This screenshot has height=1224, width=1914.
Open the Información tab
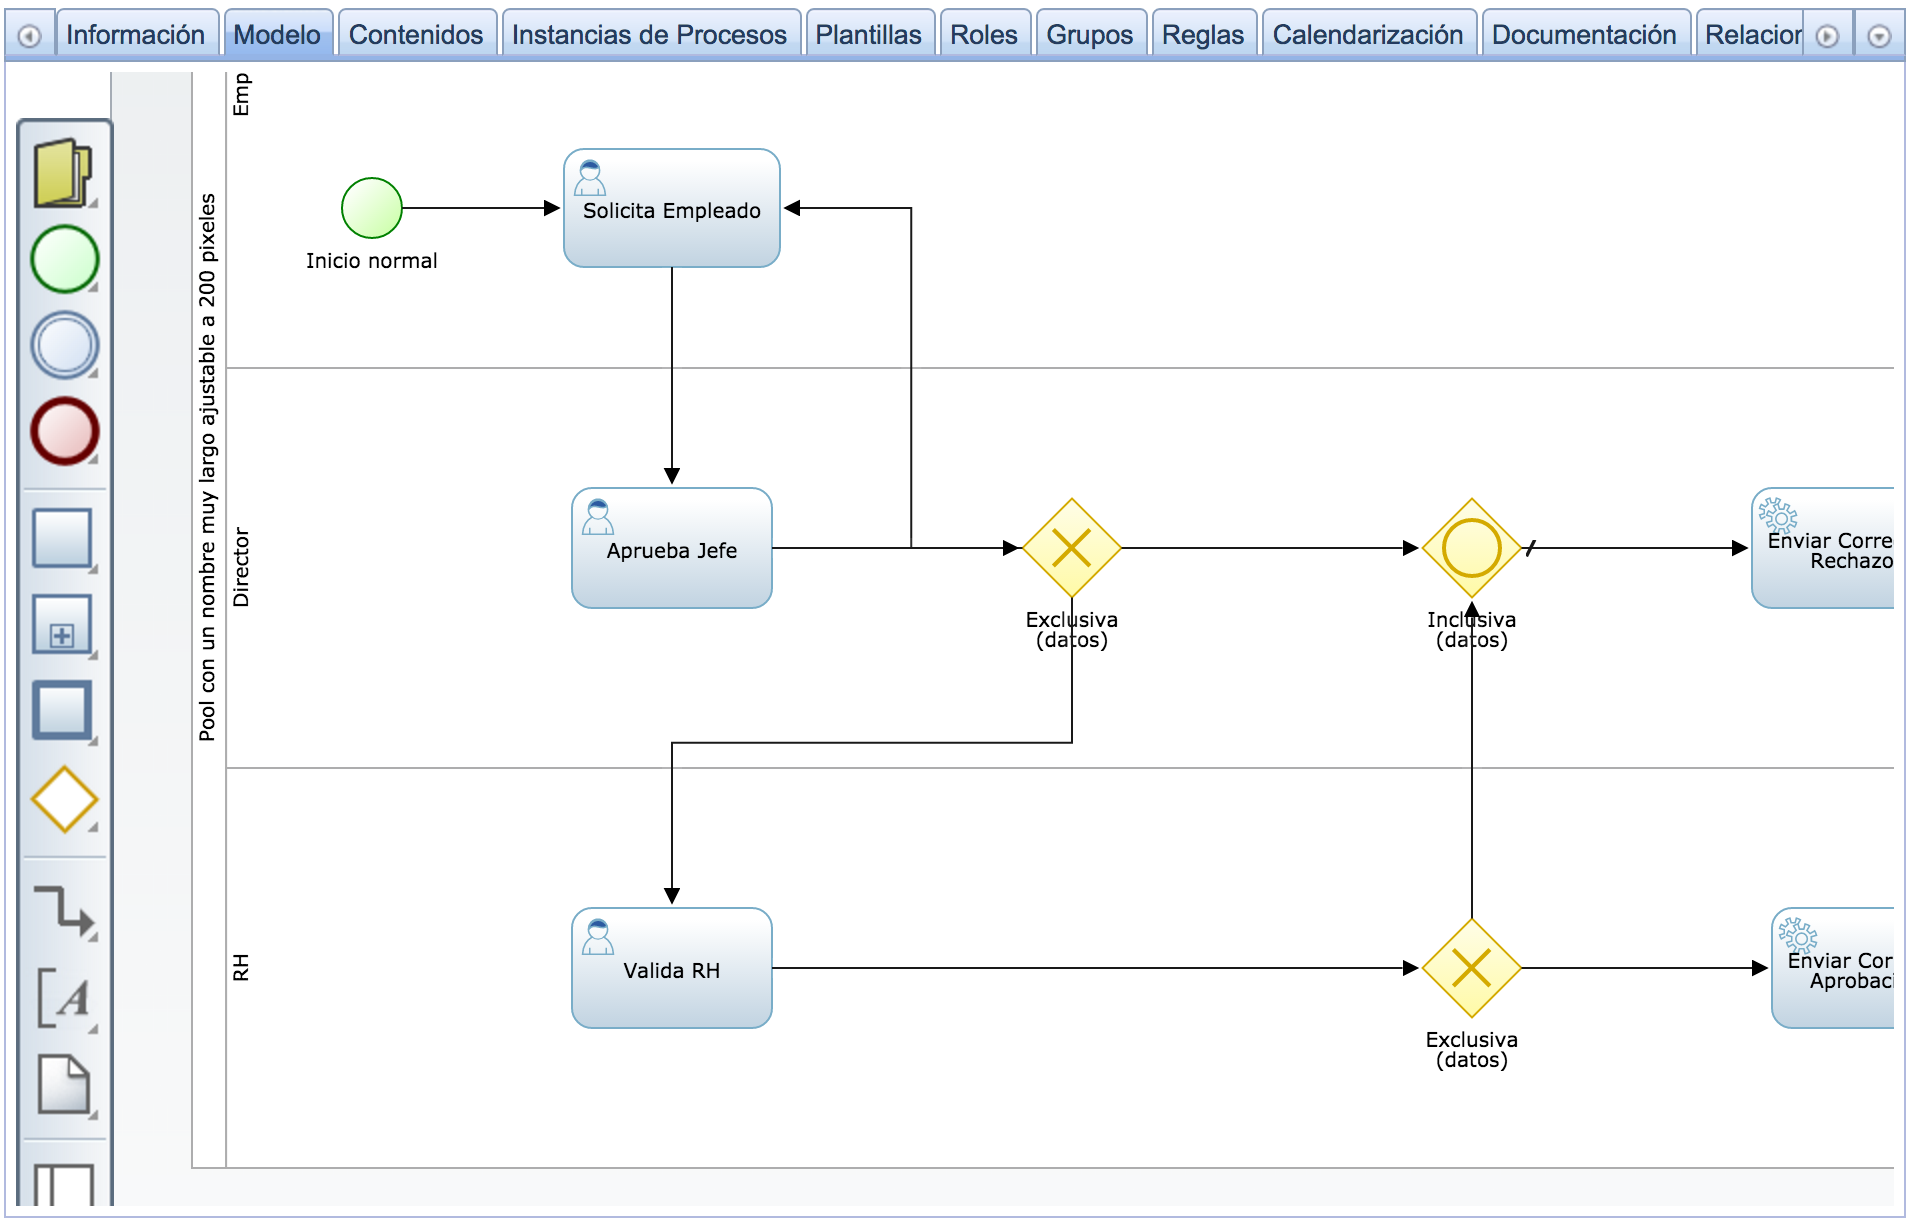(x=136, y=35)
